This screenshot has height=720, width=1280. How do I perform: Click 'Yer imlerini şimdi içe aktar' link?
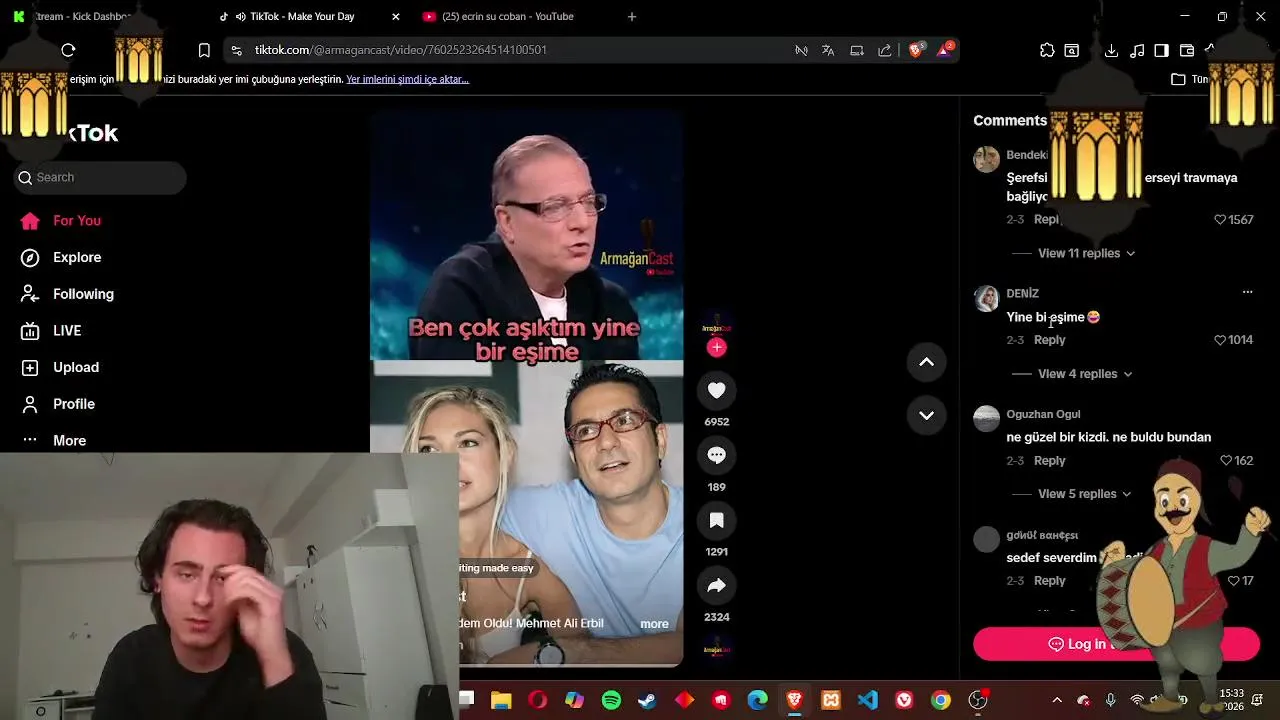(407, 79)
